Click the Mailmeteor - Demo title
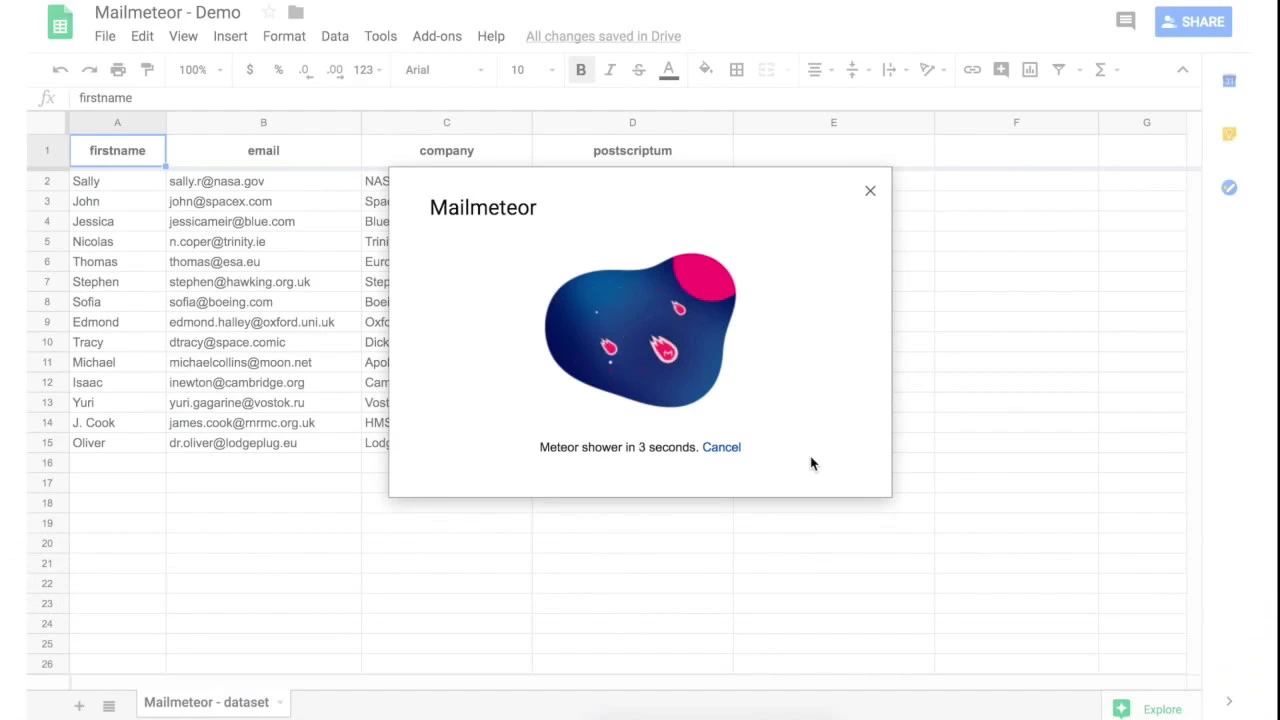The width and height of the screenshot is (1280, 720). [x=168, y=12]
